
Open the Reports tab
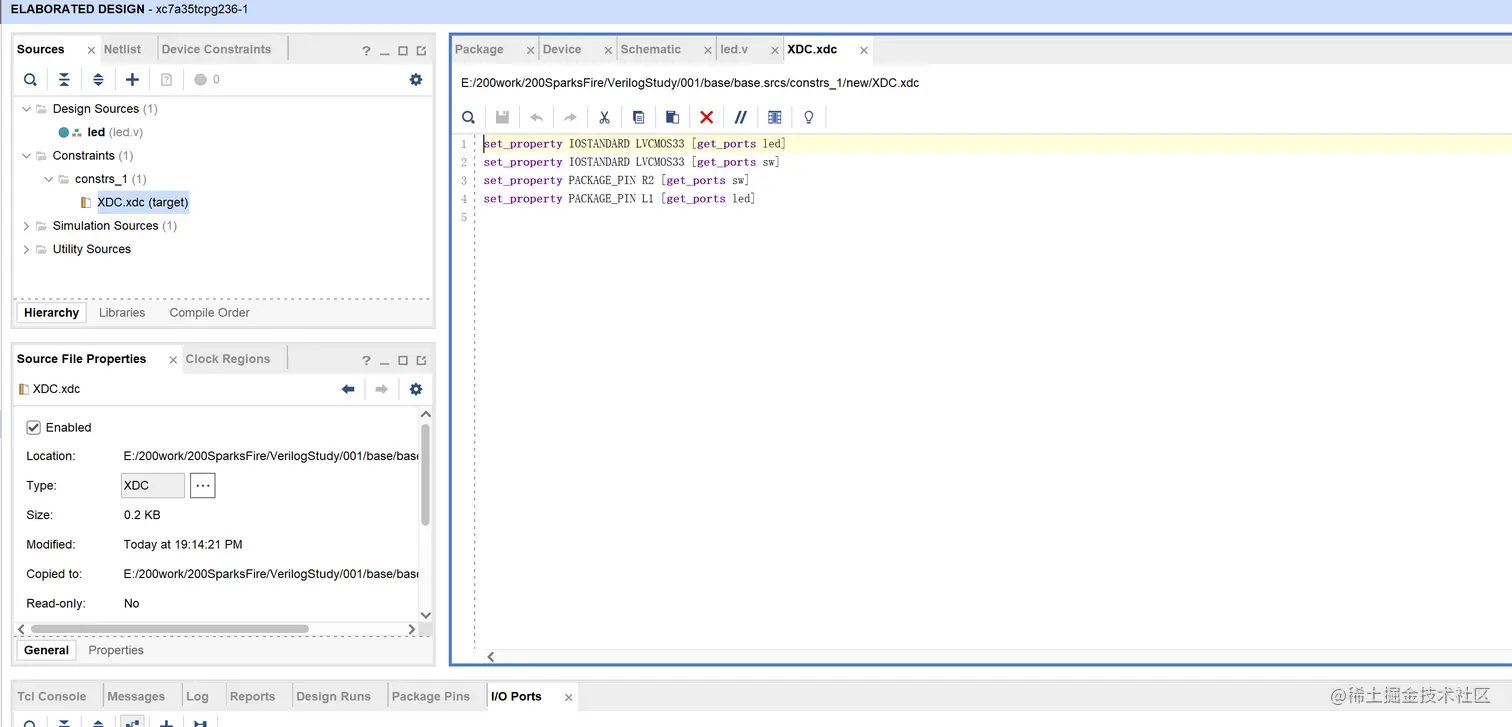click(252, 696)
